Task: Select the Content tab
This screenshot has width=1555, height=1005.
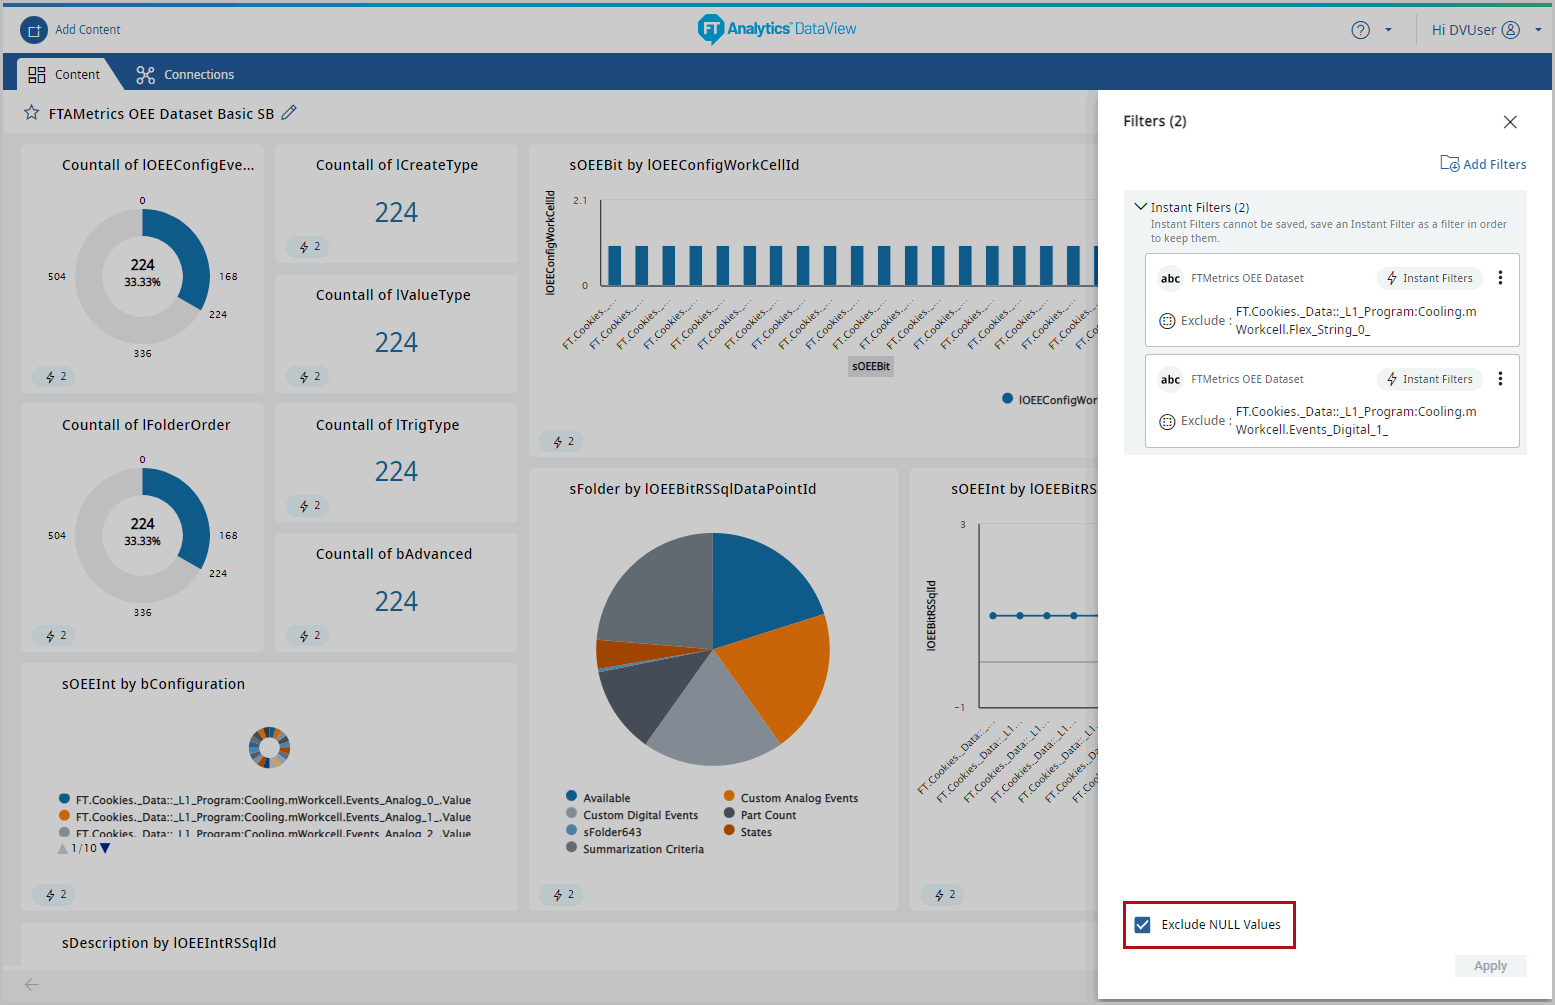Action: click(x=64, y=75)
